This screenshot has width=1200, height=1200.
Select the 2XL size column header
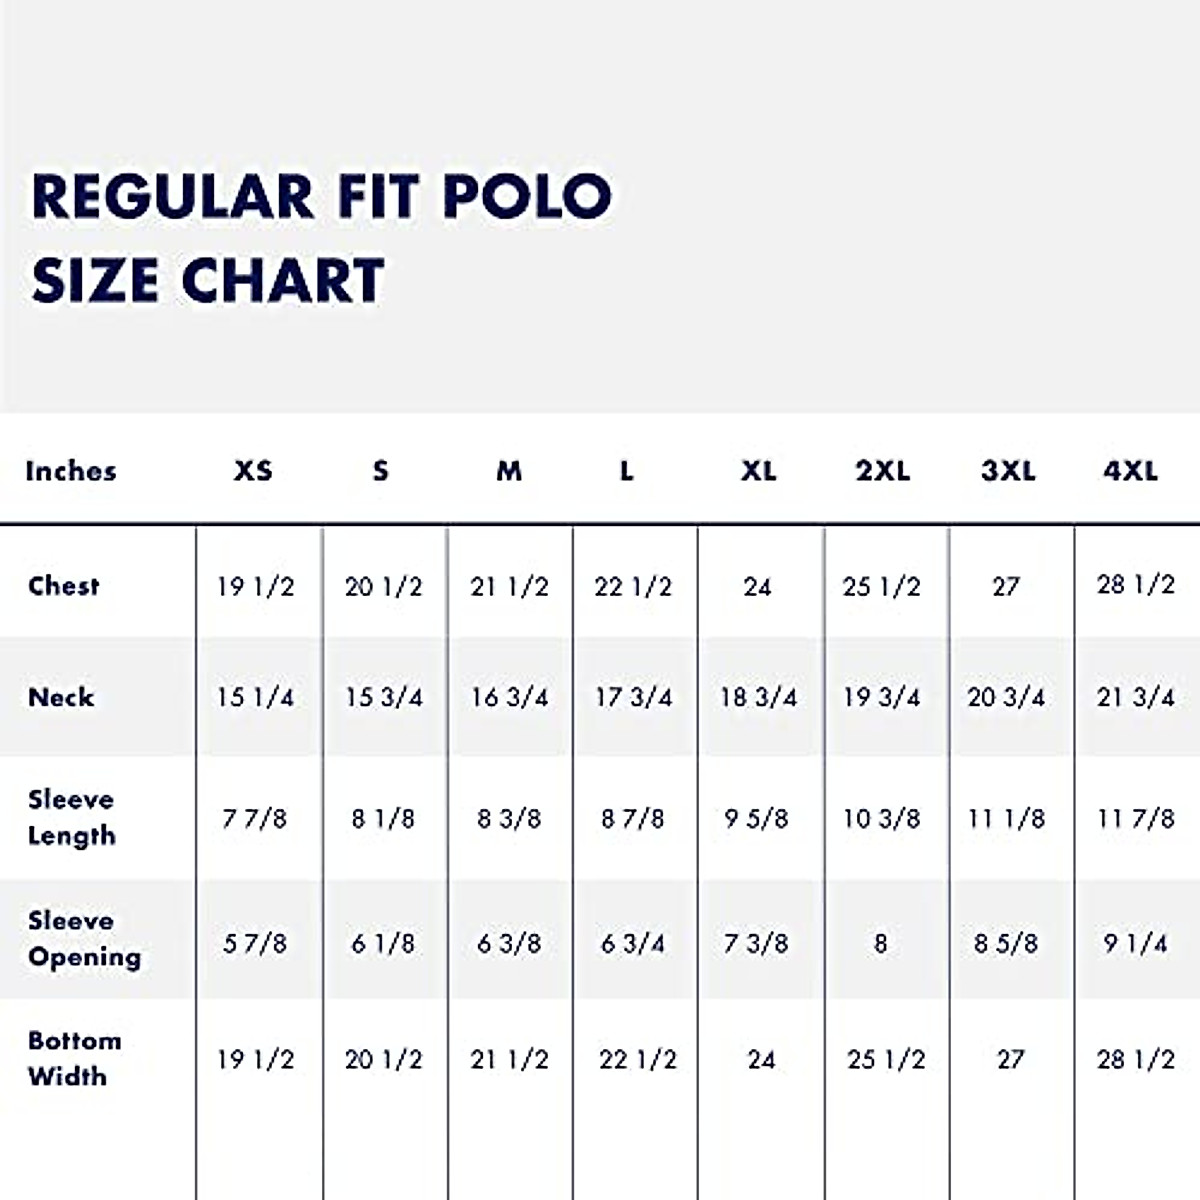tap(882, 471)
